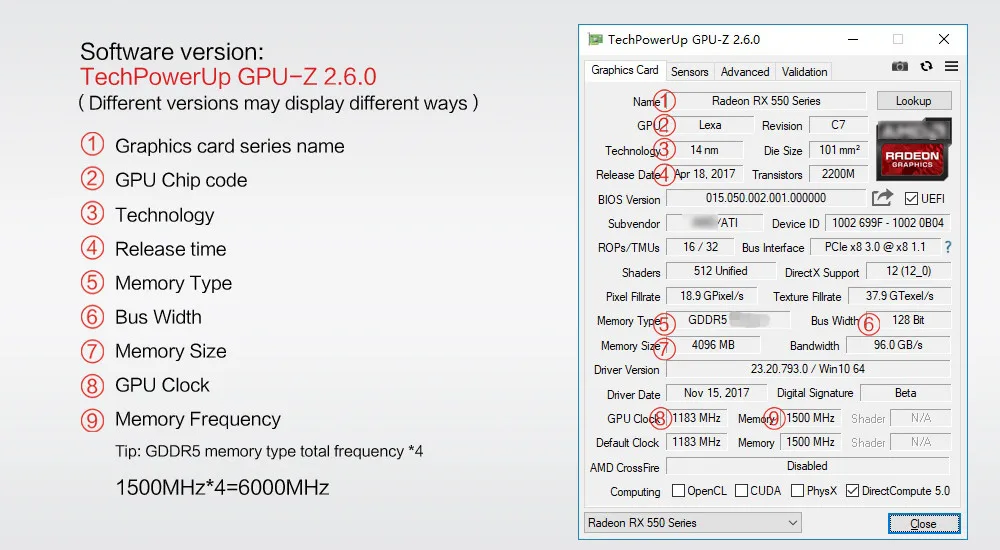Click the DirectX Support 12 (12_0) field
The image size is (1000, 550).
[908, 271]
